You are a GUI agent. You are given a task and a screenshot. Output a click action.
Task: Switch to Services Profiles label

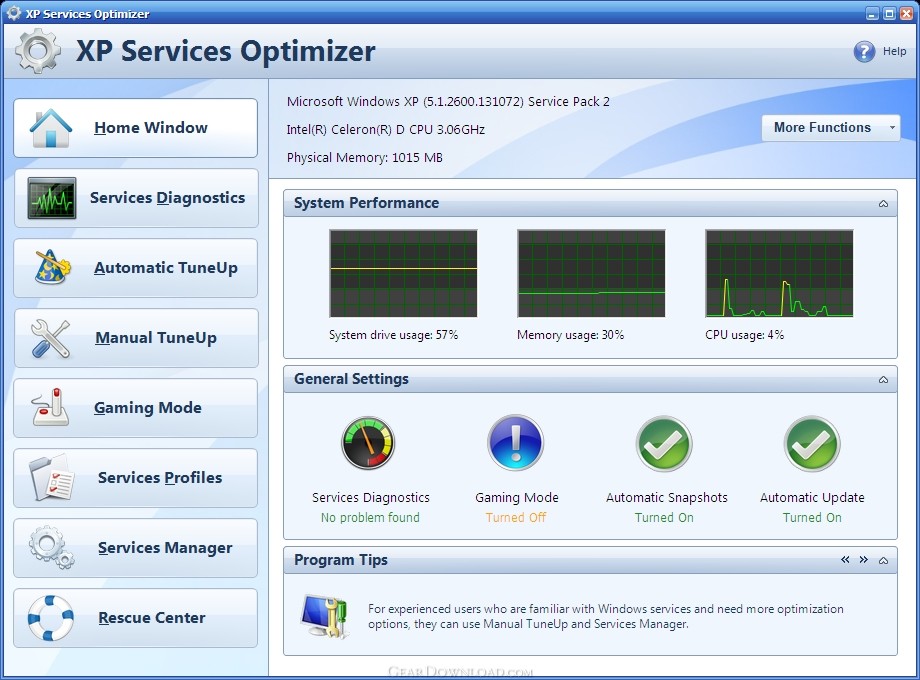[160, 478]
